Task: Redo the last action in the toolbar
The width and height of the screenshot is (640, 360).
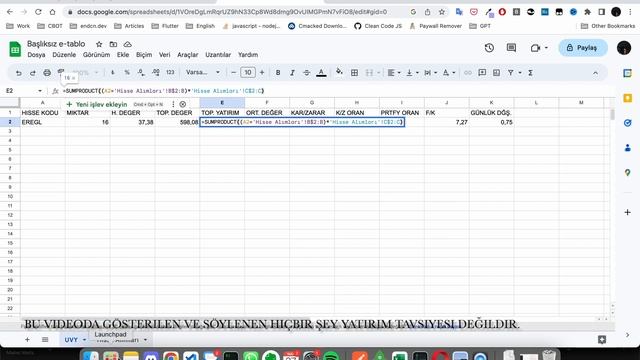Action: pyautogui.click(x=33, y=73)
